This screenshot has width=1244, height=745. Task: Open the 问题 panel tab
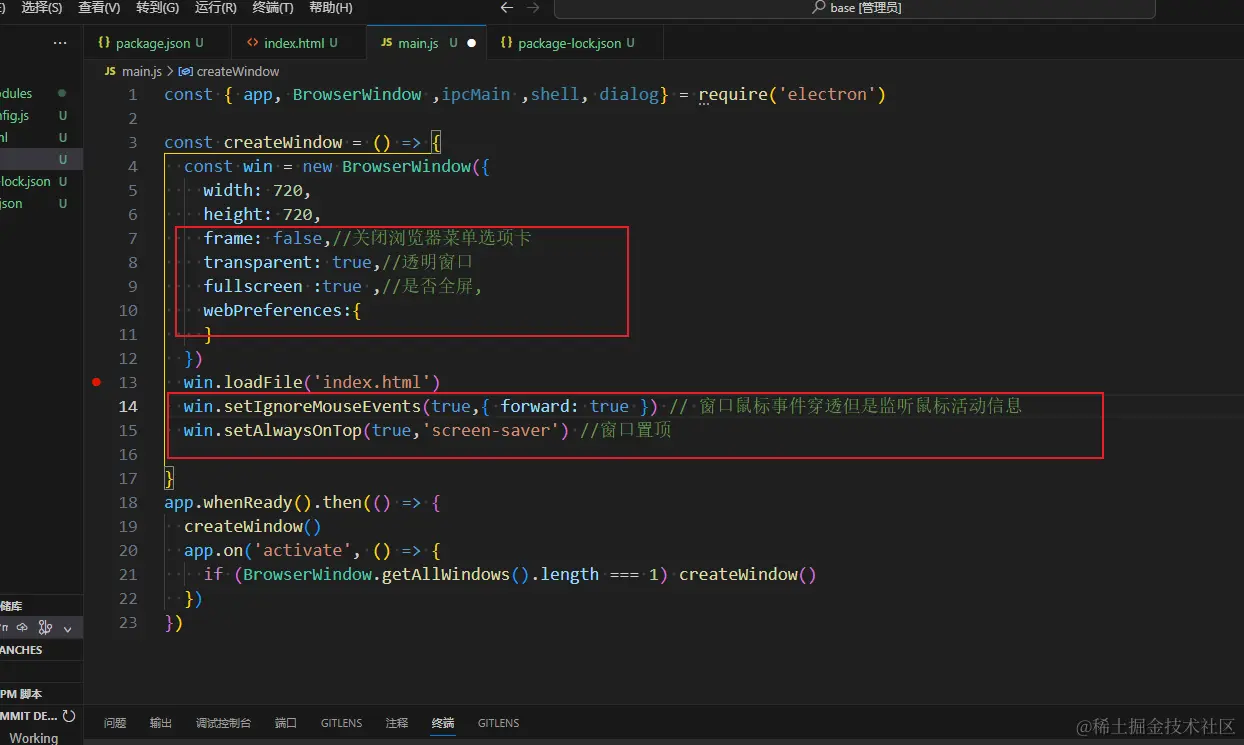(115, 723)
